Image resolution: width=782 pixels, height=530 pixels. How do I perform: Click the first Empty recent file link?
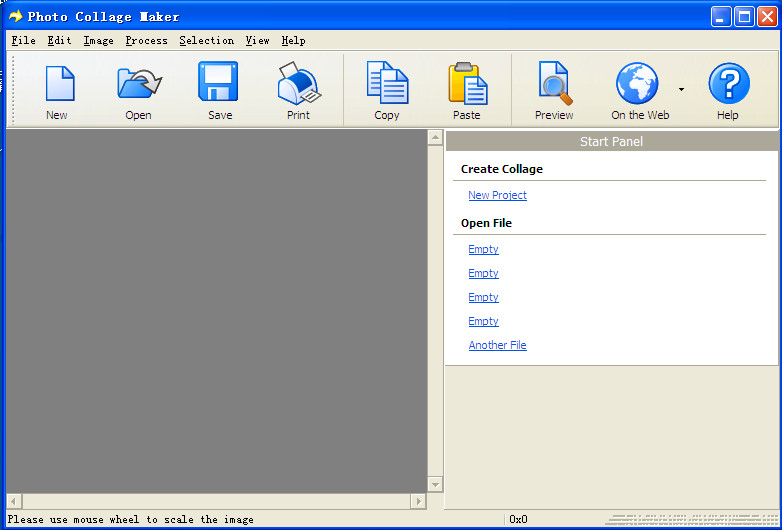coord(483,249)
